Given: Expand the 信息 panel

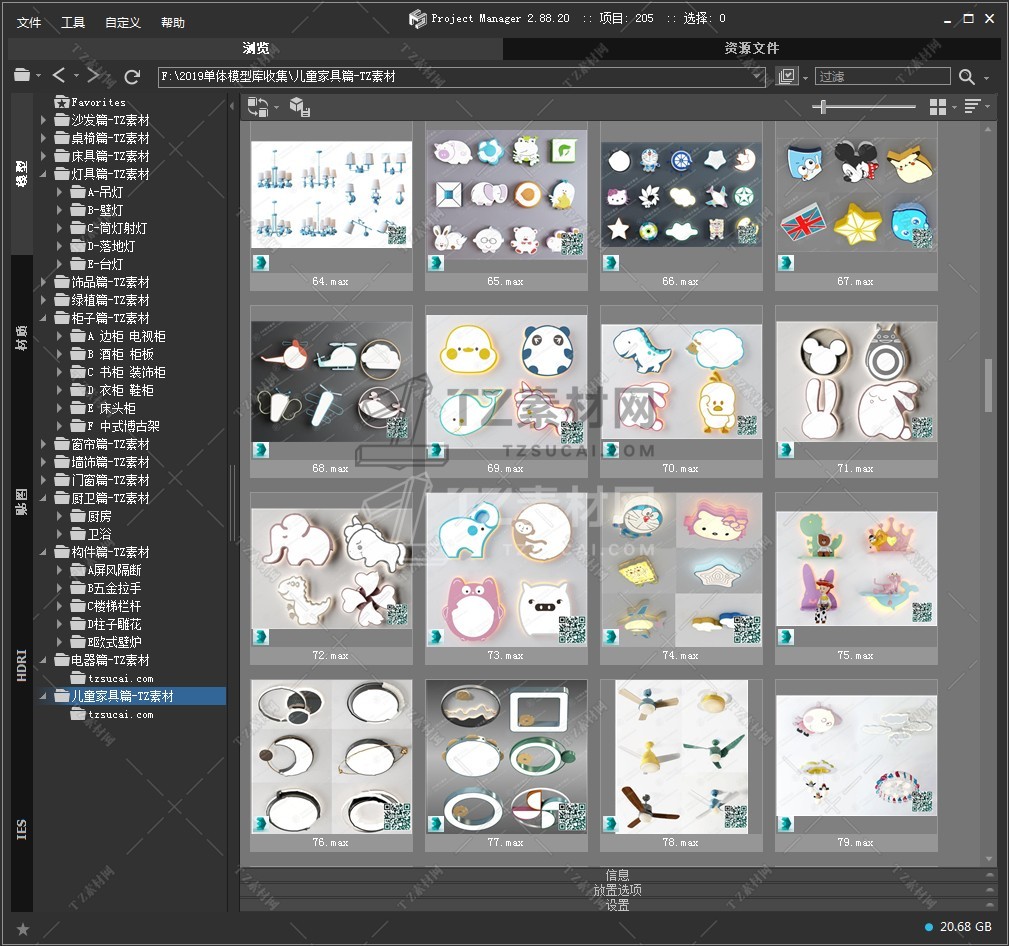Looking at the screenshot, I should 618,875.
